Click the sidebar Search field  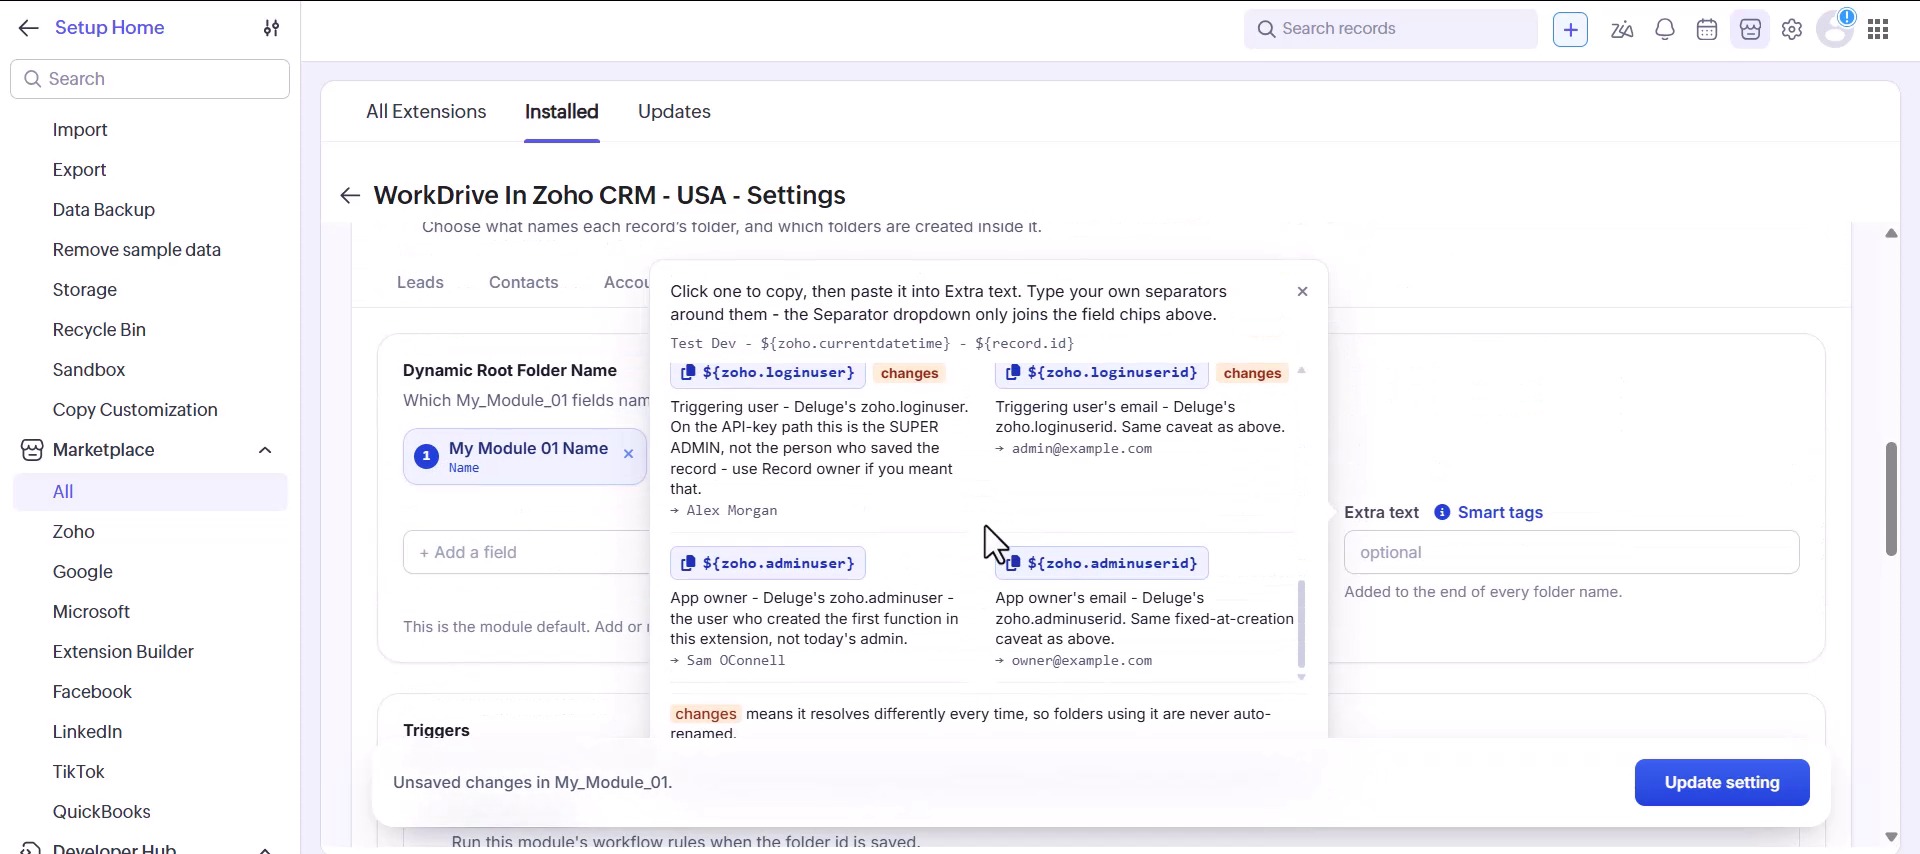point(150,79)
